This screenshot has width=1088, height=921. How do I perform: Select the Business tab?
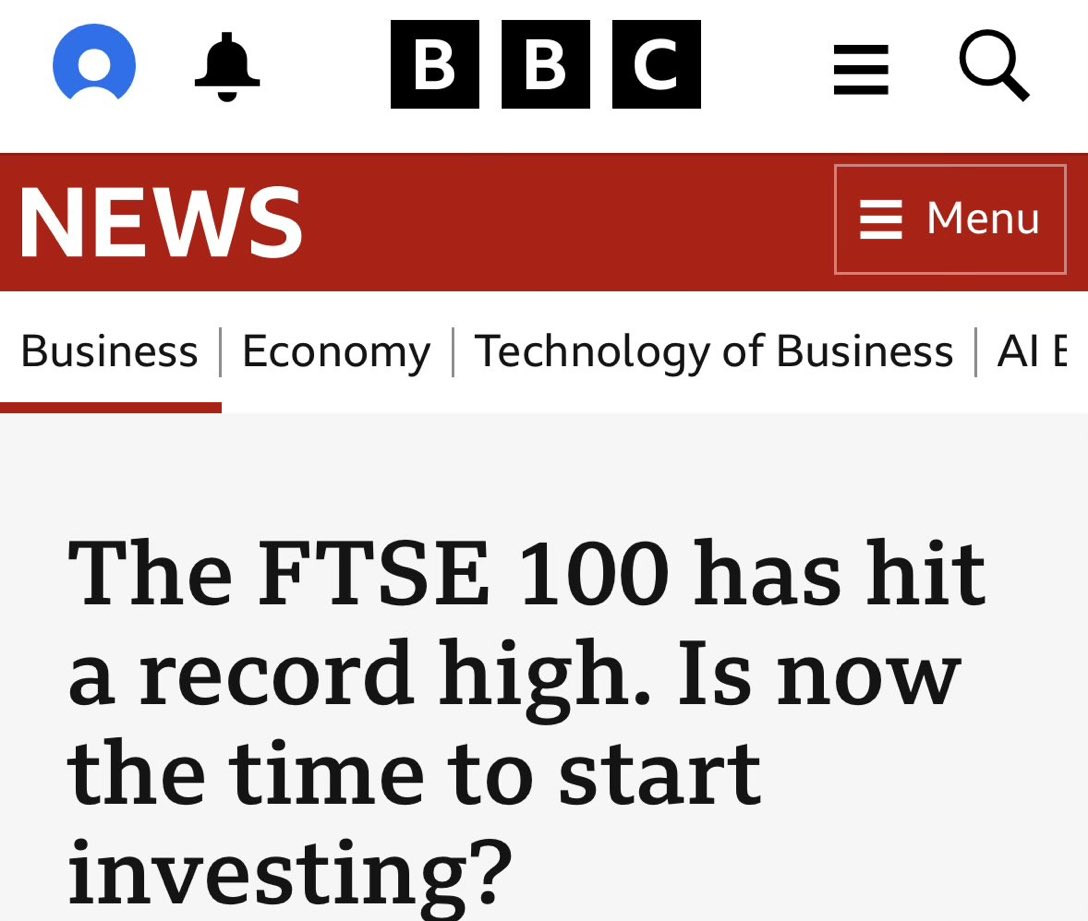pyautogui.click(x=110, y=351)
